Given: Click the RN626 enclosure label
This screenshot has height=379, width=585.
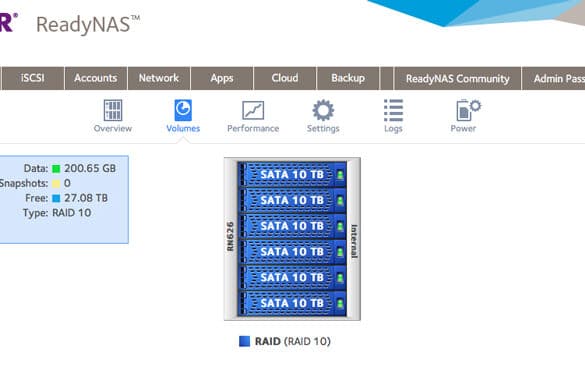Looking at the screenshot, I should pyautogui.click(x=230, y=237).
